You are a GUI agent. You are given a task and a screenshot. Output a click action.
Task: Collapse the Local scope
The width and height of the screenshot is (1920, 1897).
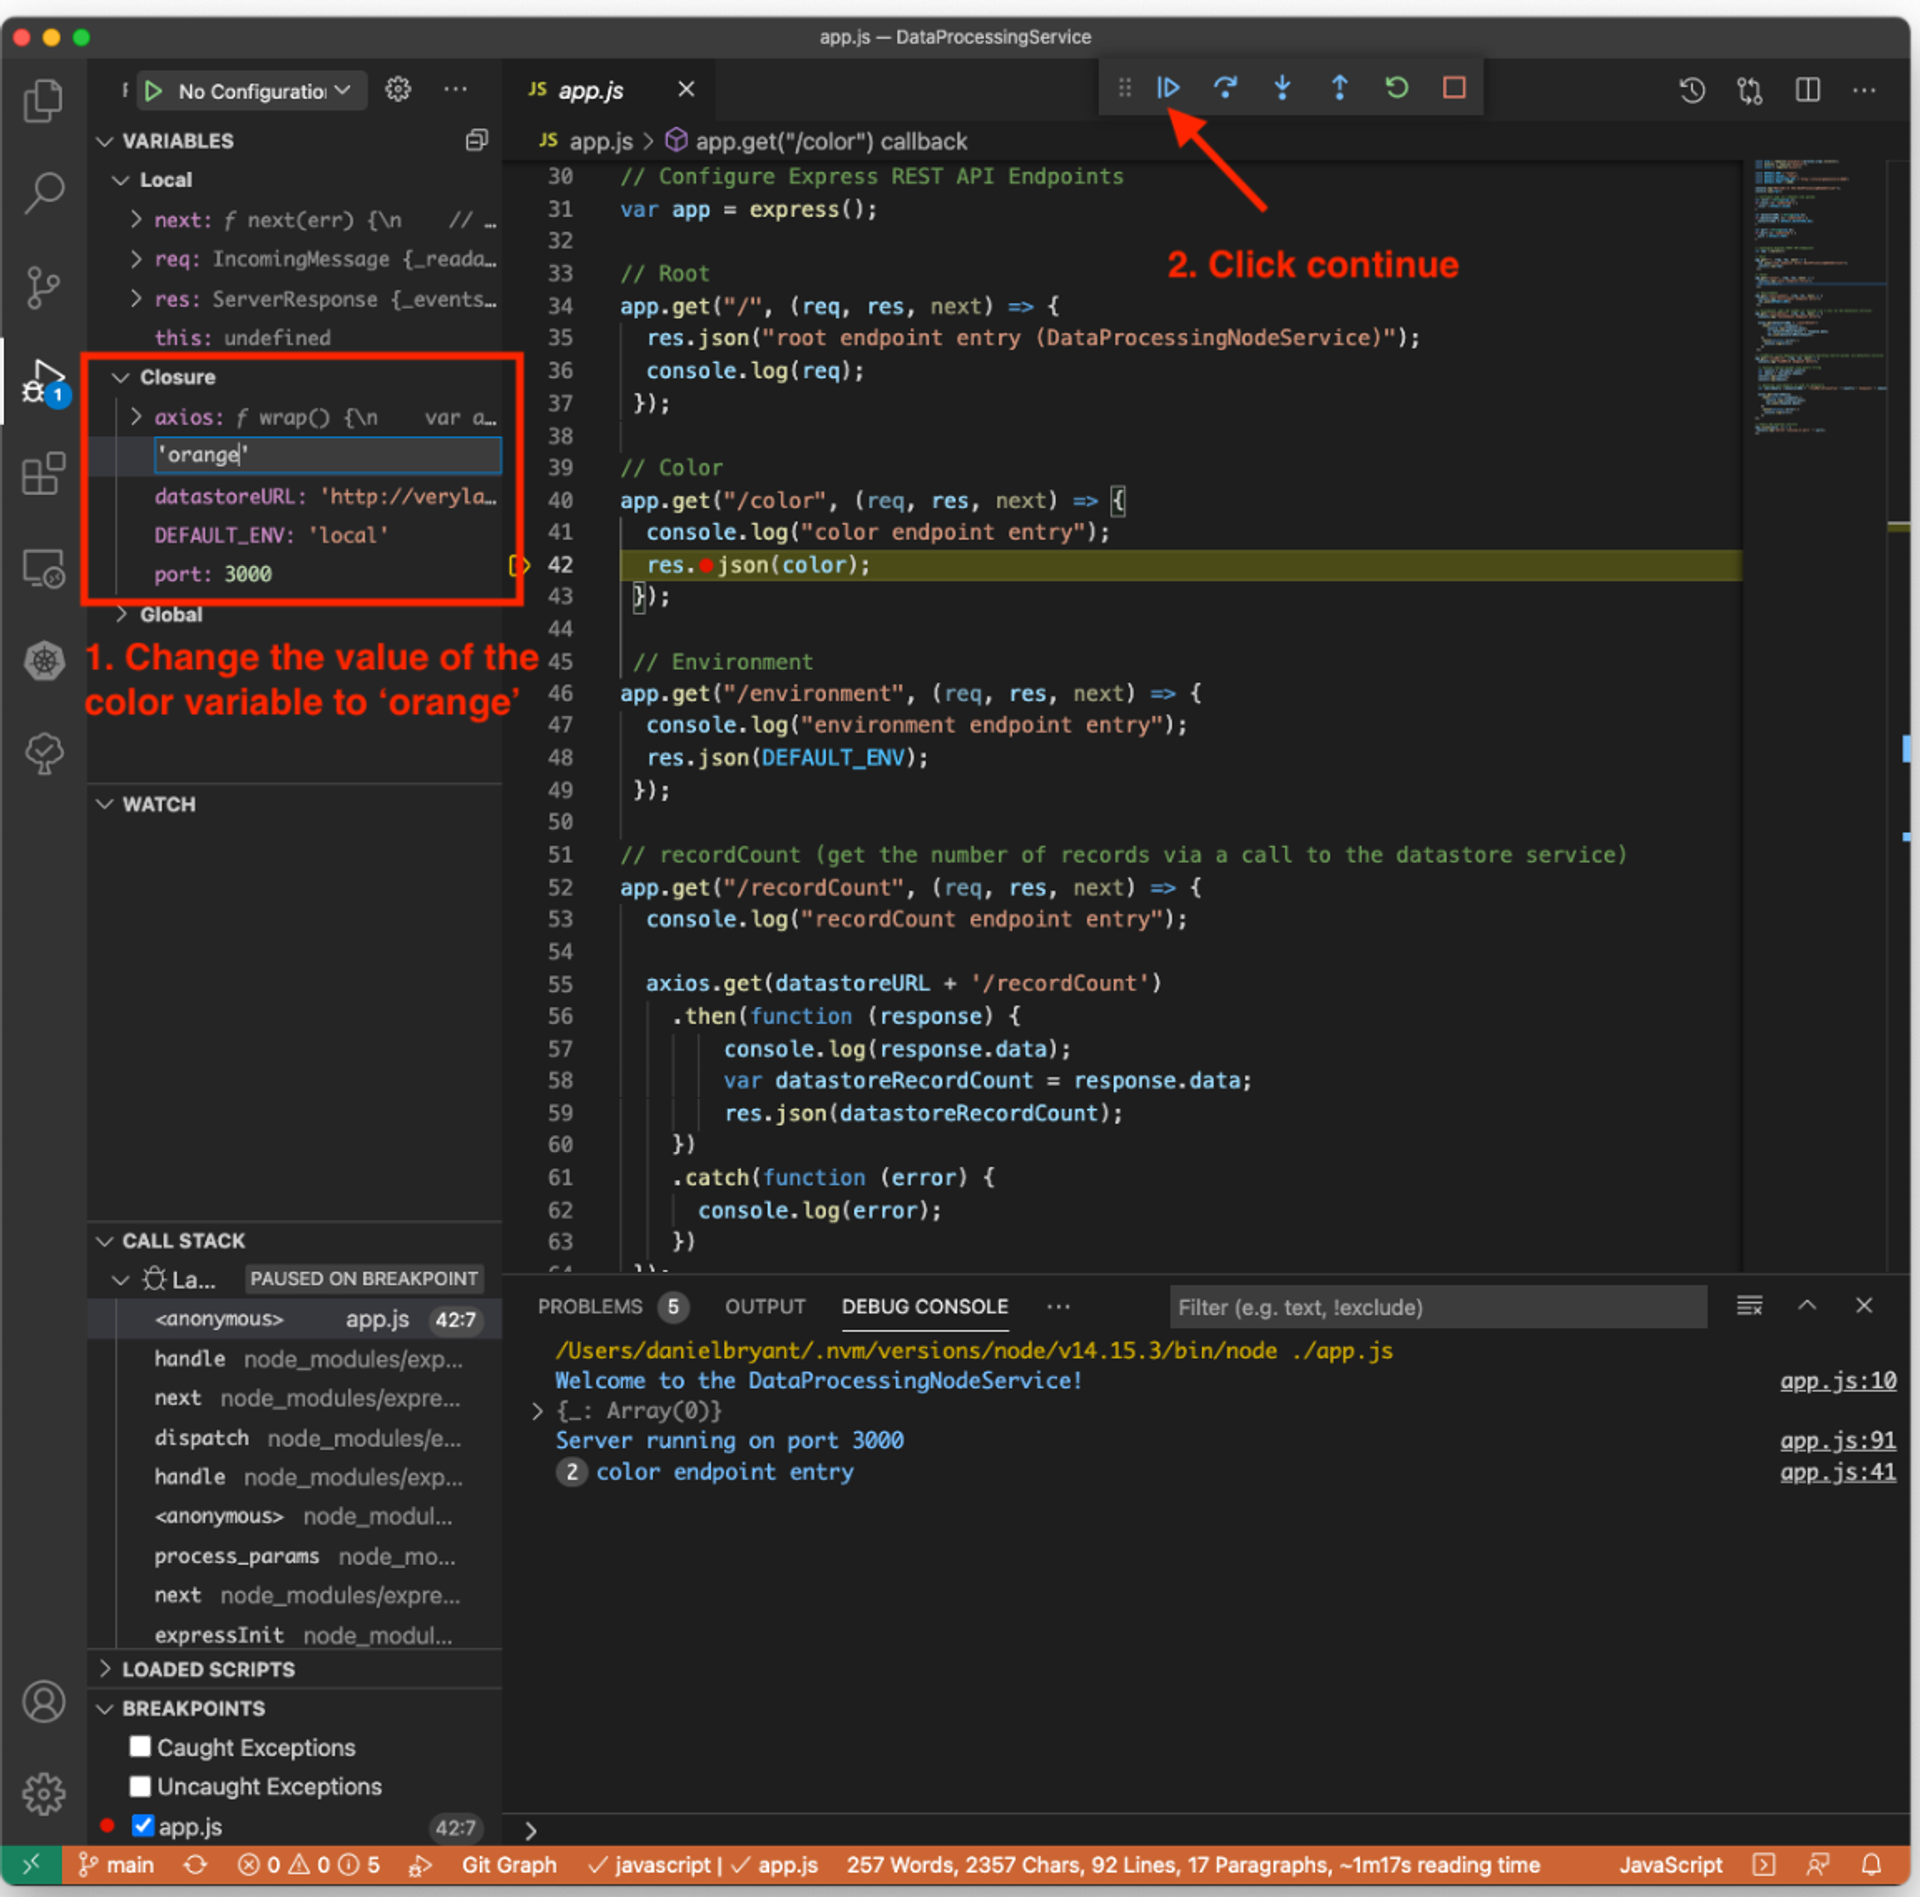click(x=121, y=180)
